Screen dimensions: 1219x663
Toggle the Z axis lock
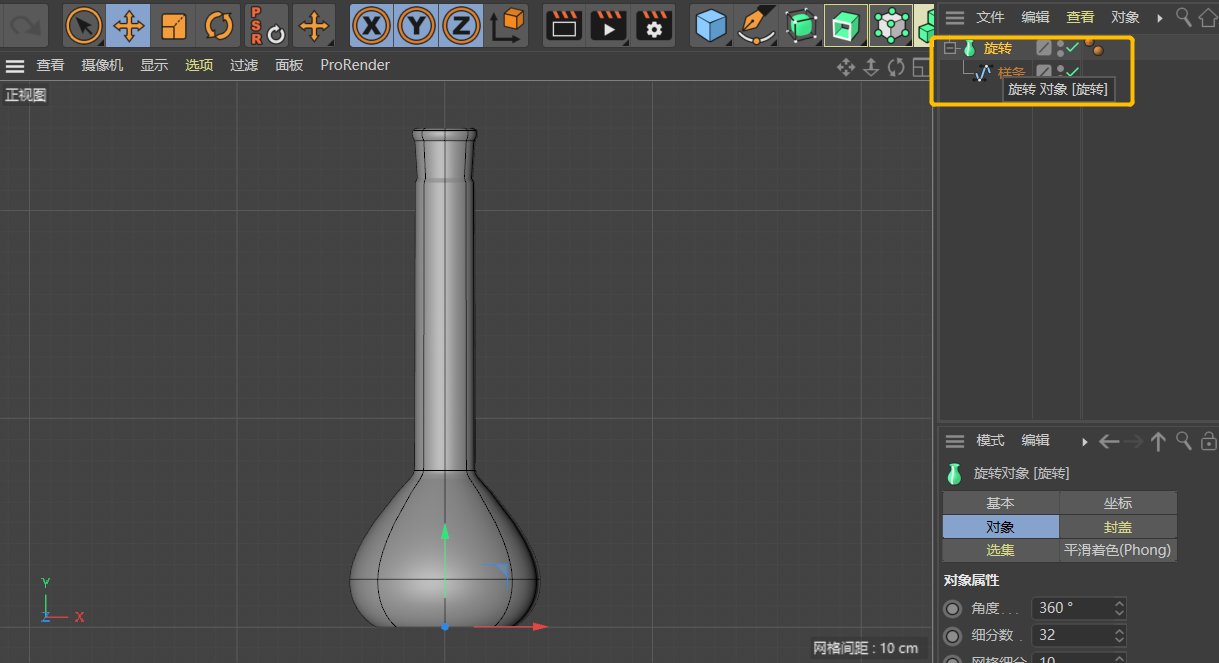pos(460,25)
